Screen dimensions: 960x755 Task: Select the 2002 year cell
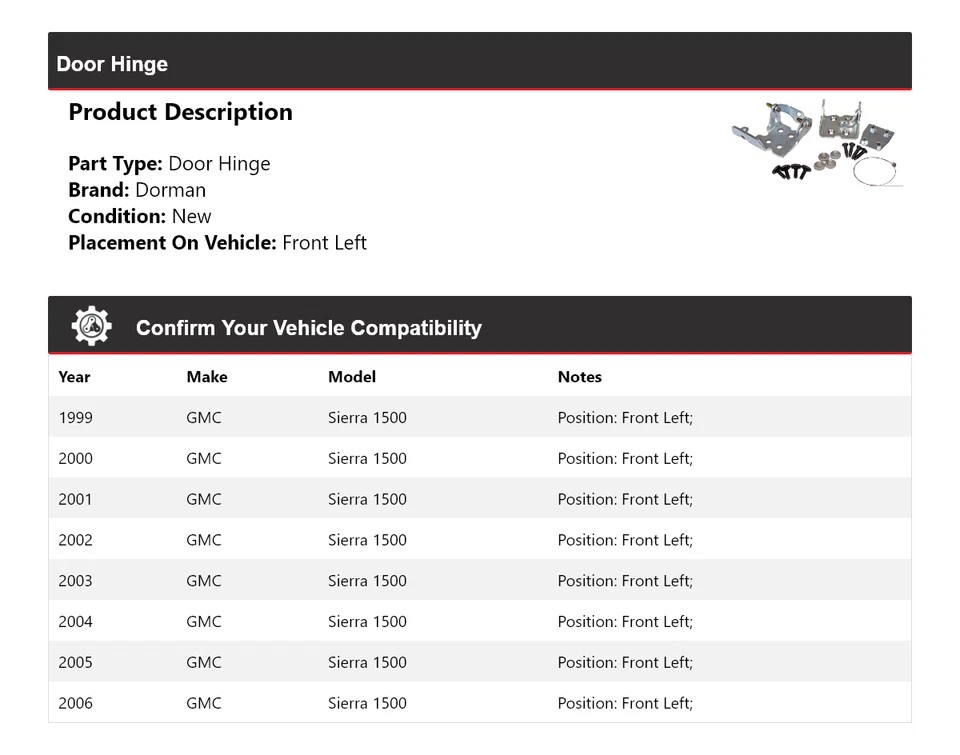click(x=75, y=540)
